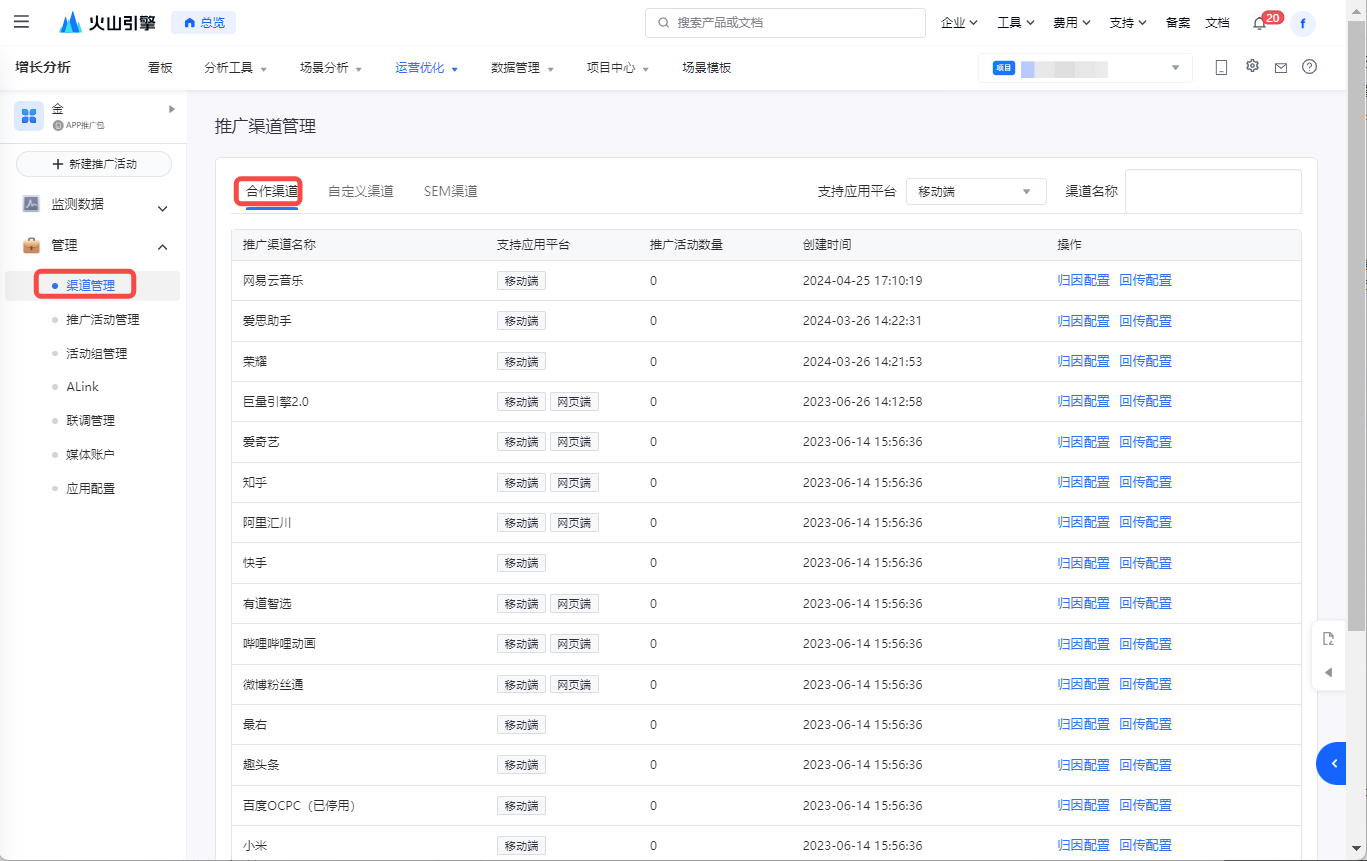
Task: Open the settings gear icon
Action: [x=1252, y=66]
